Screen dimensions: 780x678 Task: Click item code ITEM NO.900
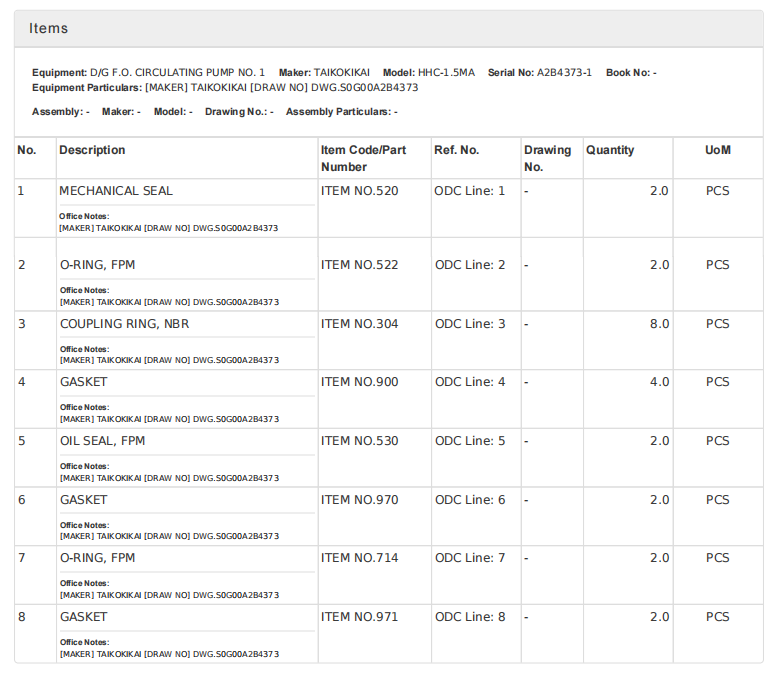[359, 382]
